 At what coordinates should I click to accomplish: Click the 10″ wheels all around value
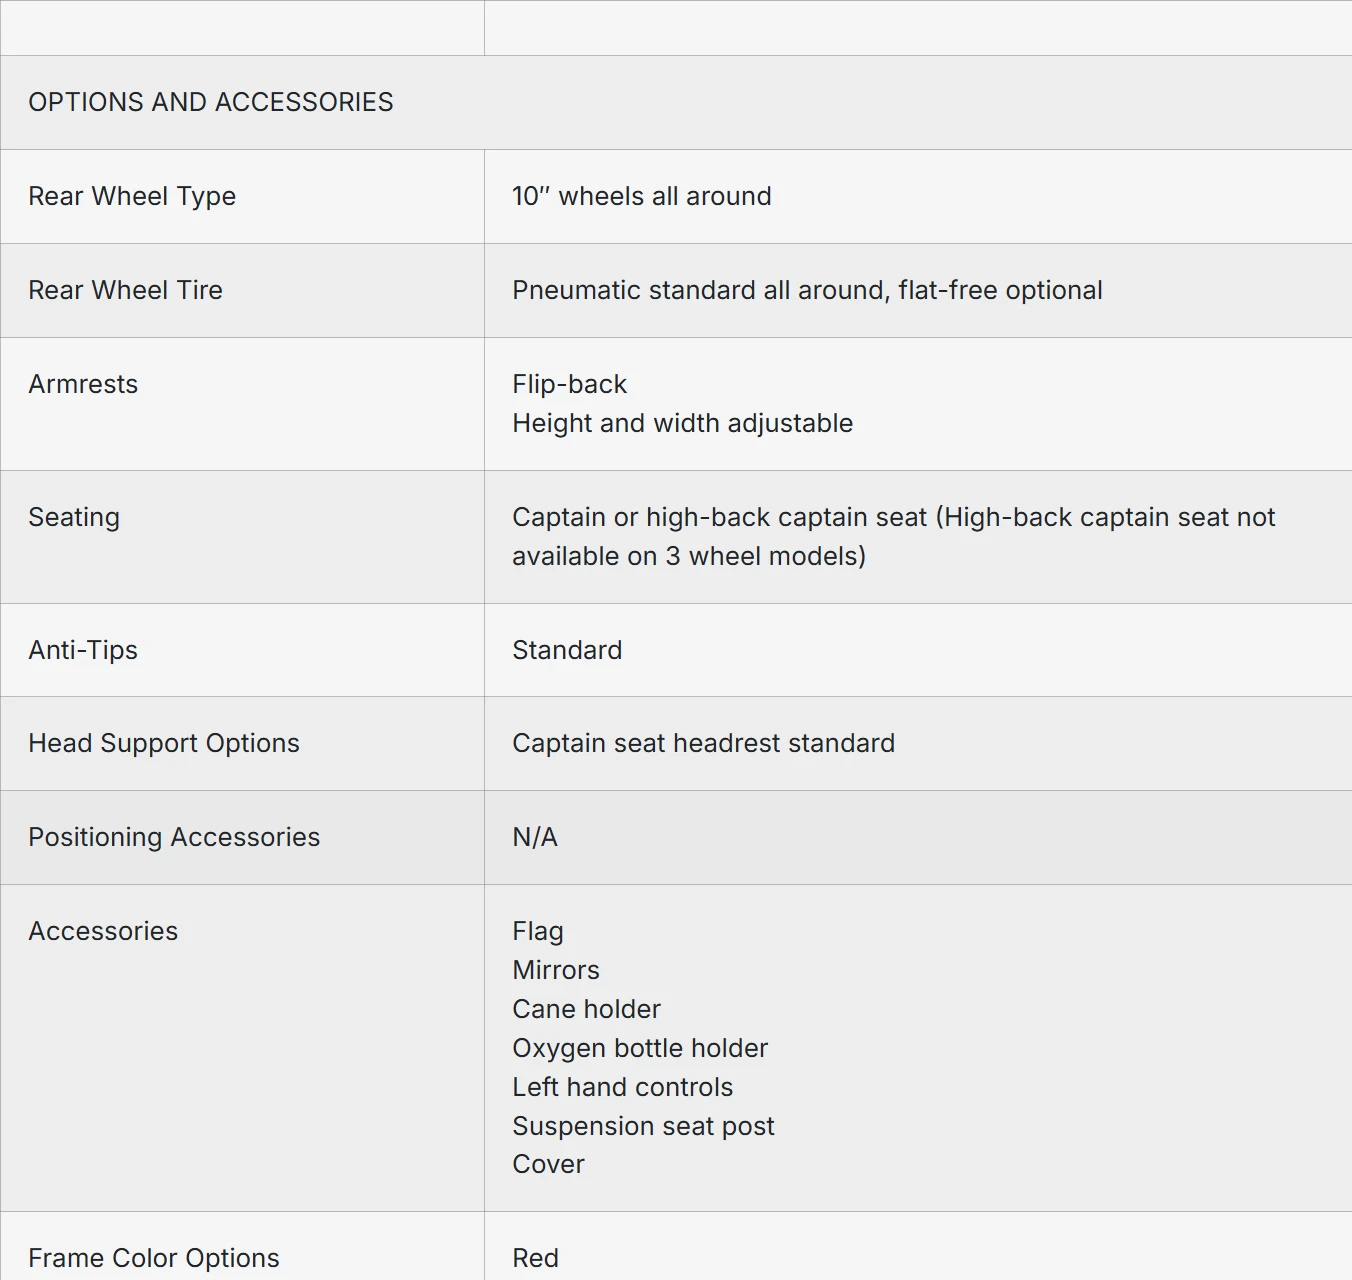(642, 196)
